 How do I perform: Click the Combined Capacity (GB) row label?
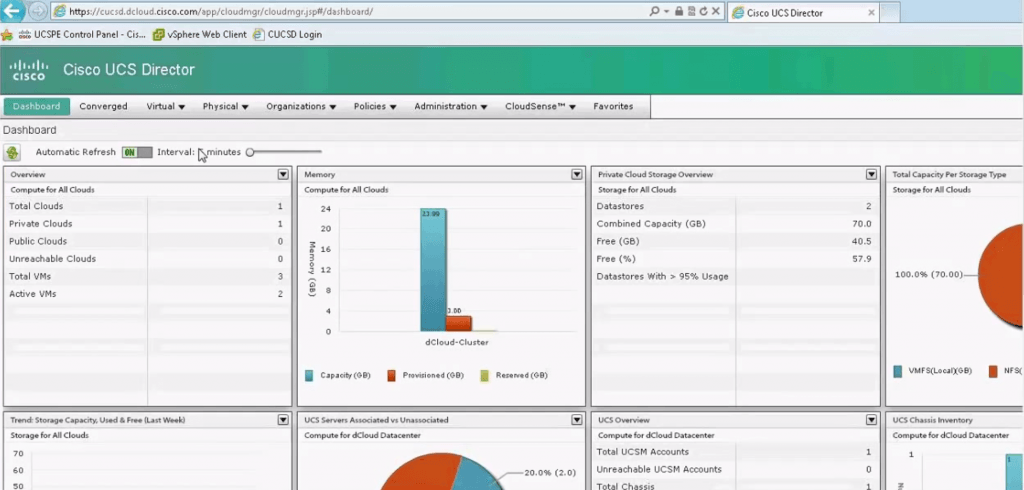coord(651,224)
